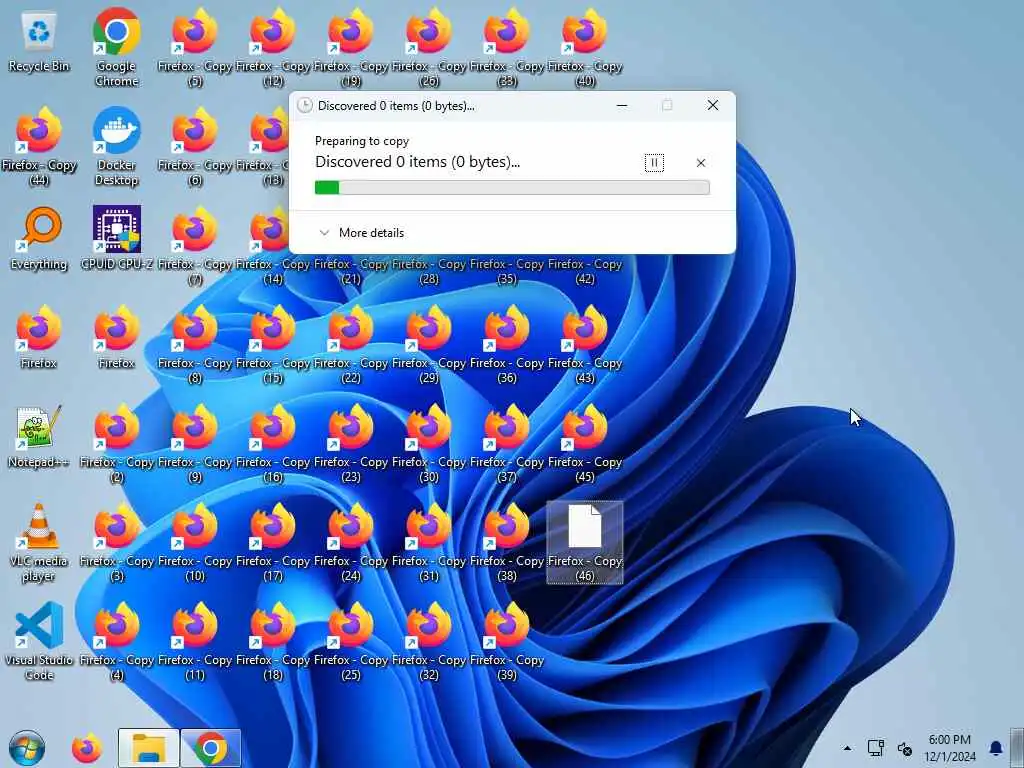The image size is (1024, 768).
Task: Select the Firefox - Copy (12) shortcut
Action: coord(273,47)
